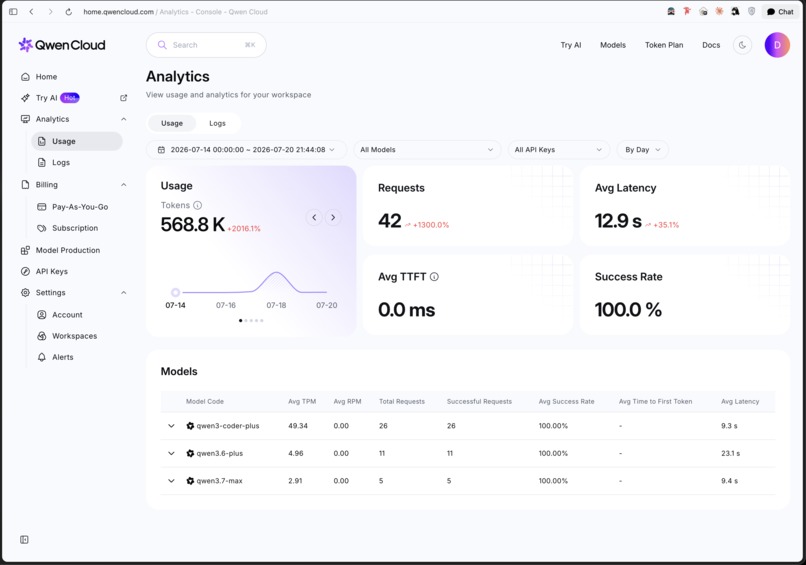Collapse the Analytics sidebar section
The height and width of the screenshot is (565, 806).
[123, 119]
